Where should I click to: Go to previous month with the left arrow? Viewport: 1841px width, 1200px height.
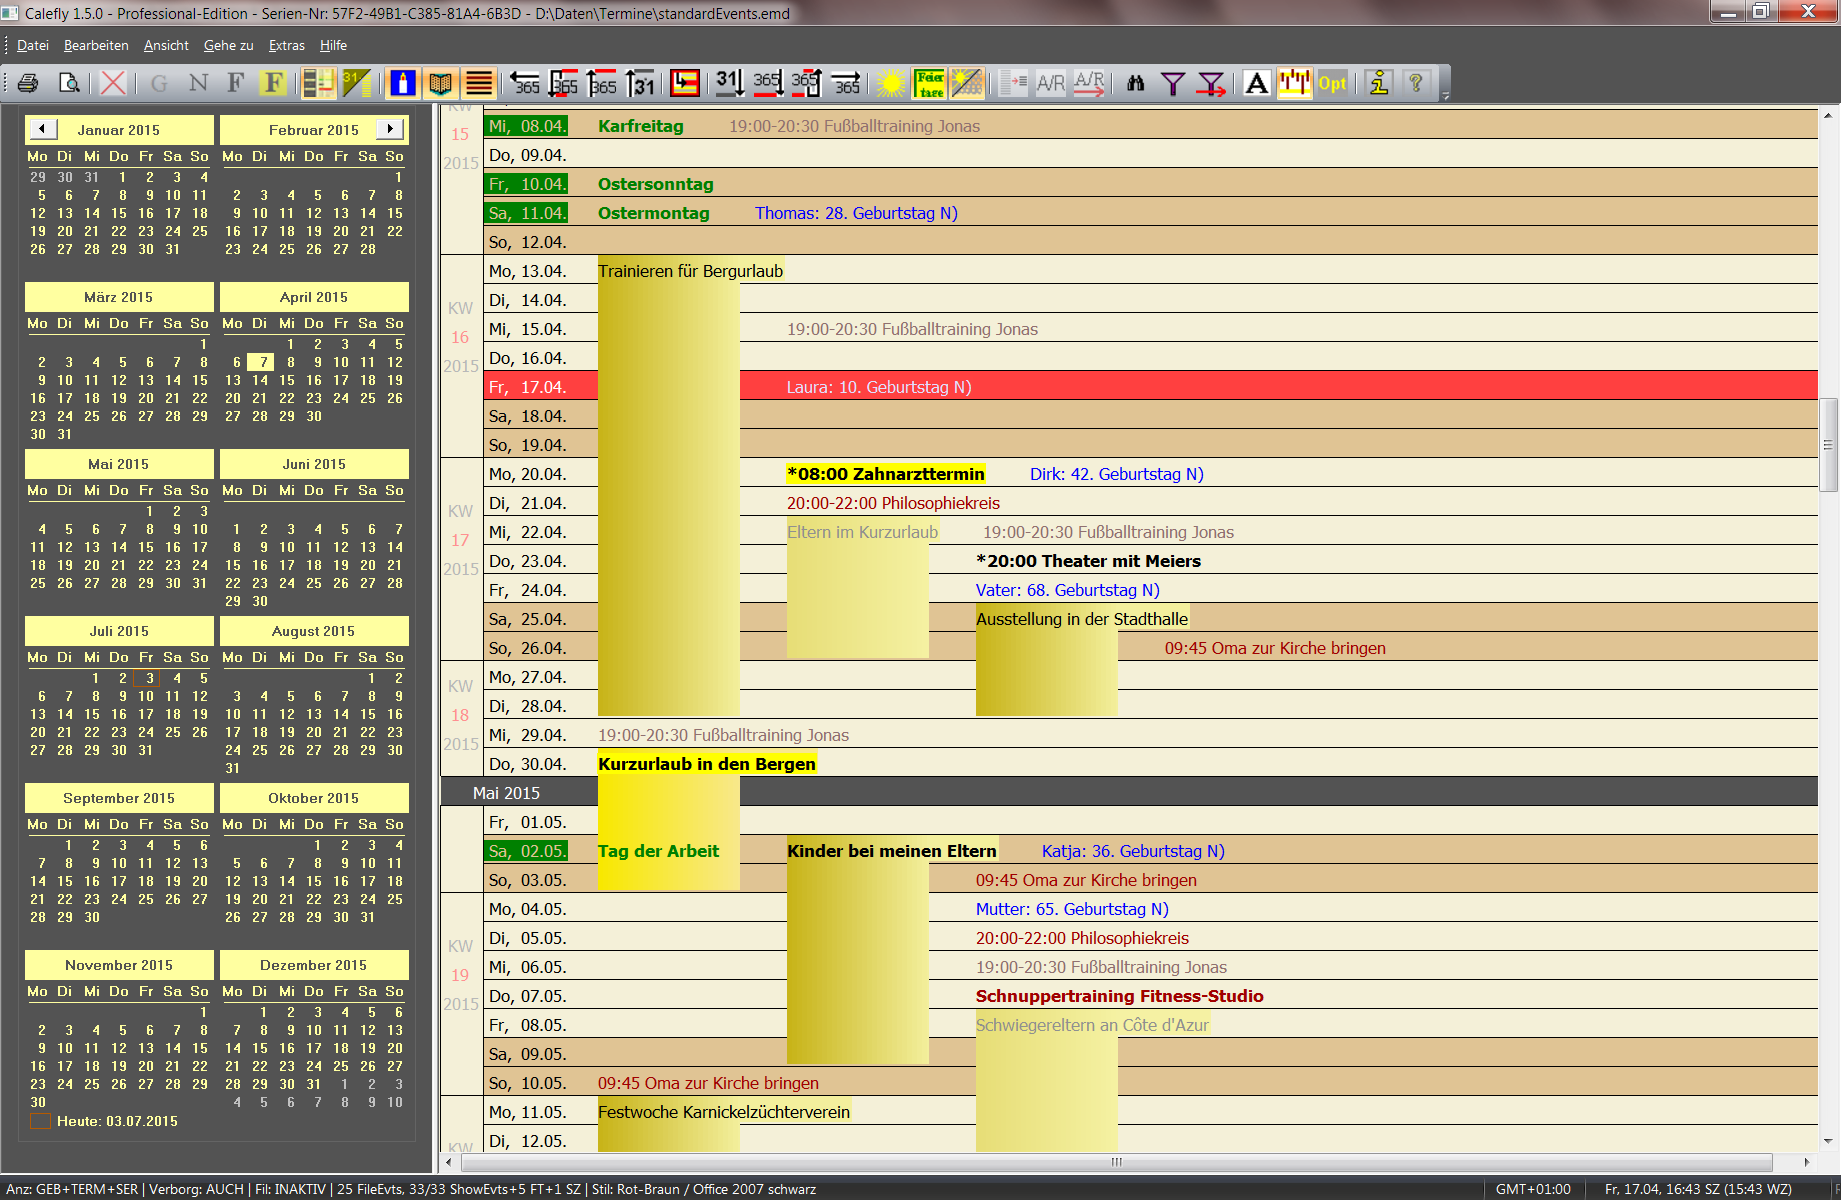42,129
